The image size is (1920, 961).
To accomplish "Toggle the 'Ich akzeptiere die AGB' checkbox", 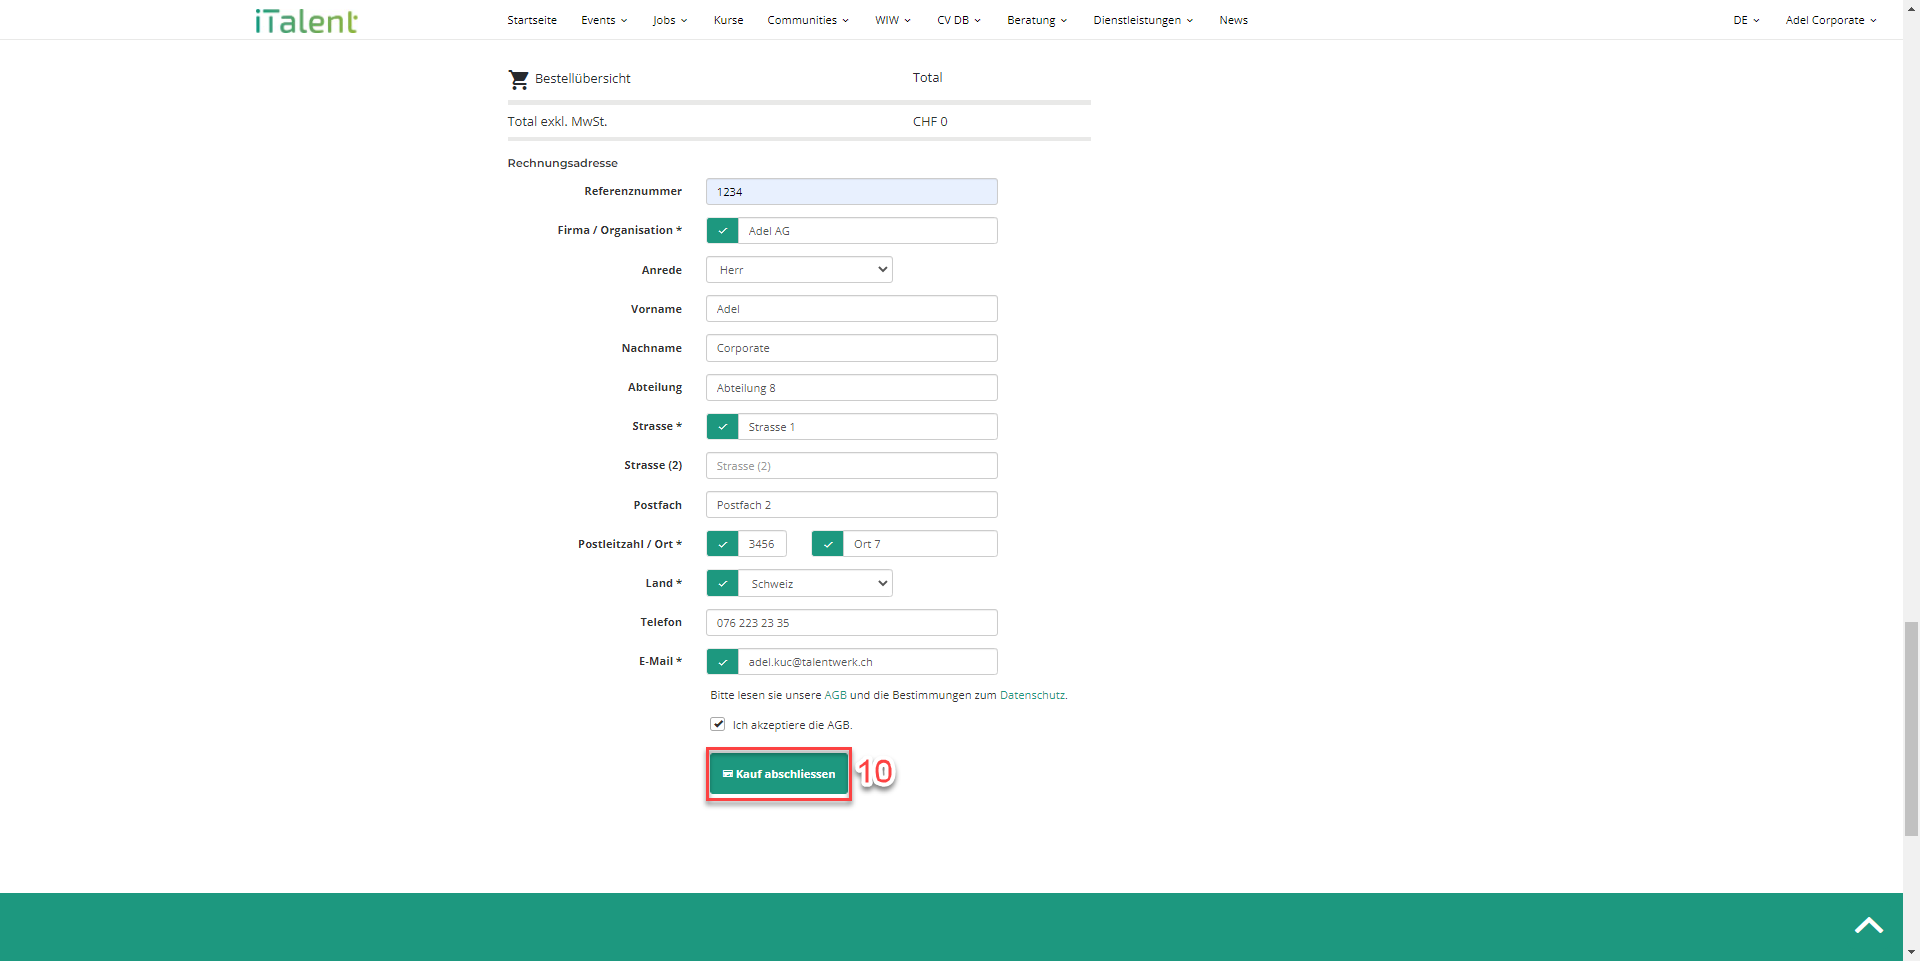I will (x=718, y=724).
